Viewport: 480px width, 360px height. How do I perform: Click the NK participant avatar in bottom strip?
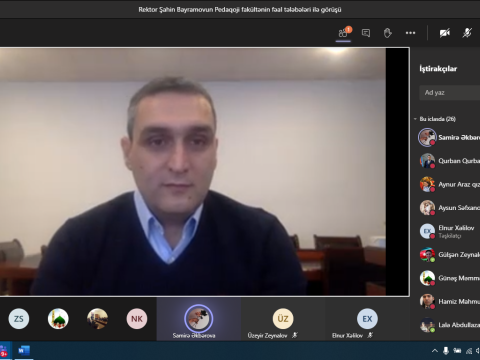(137, 319)
